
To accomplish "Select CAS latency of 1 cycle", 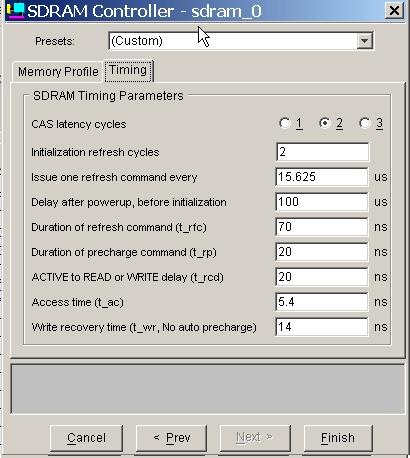I will 285,123.
